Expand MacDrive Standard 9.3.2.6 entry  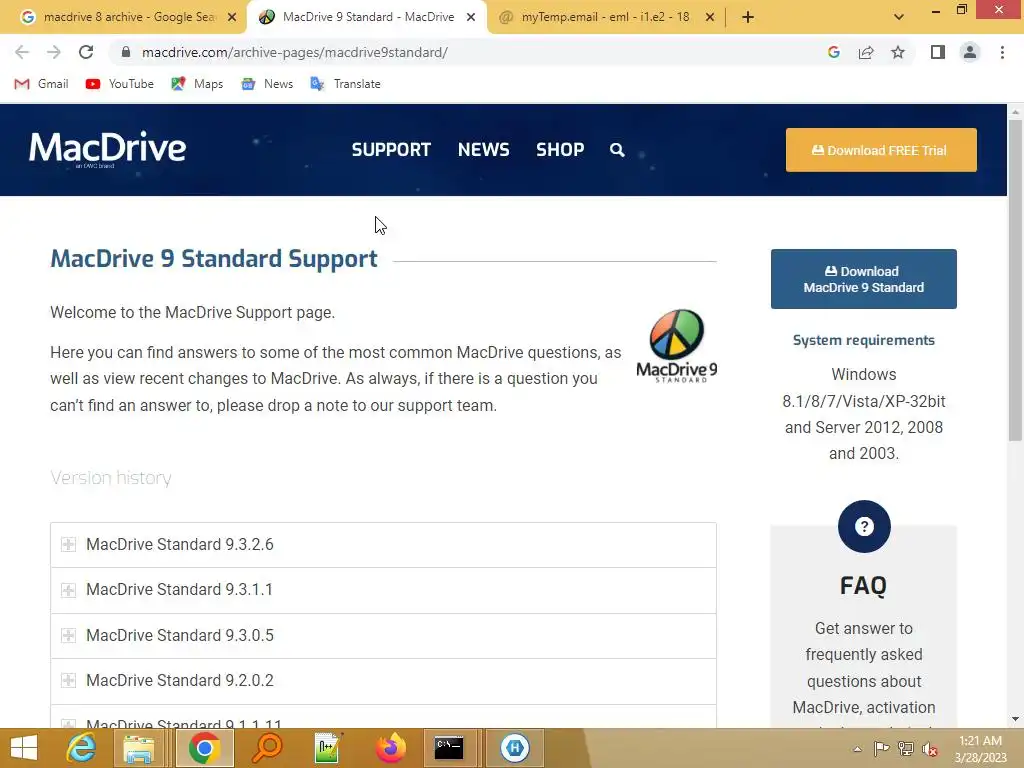tap(383, 545)
